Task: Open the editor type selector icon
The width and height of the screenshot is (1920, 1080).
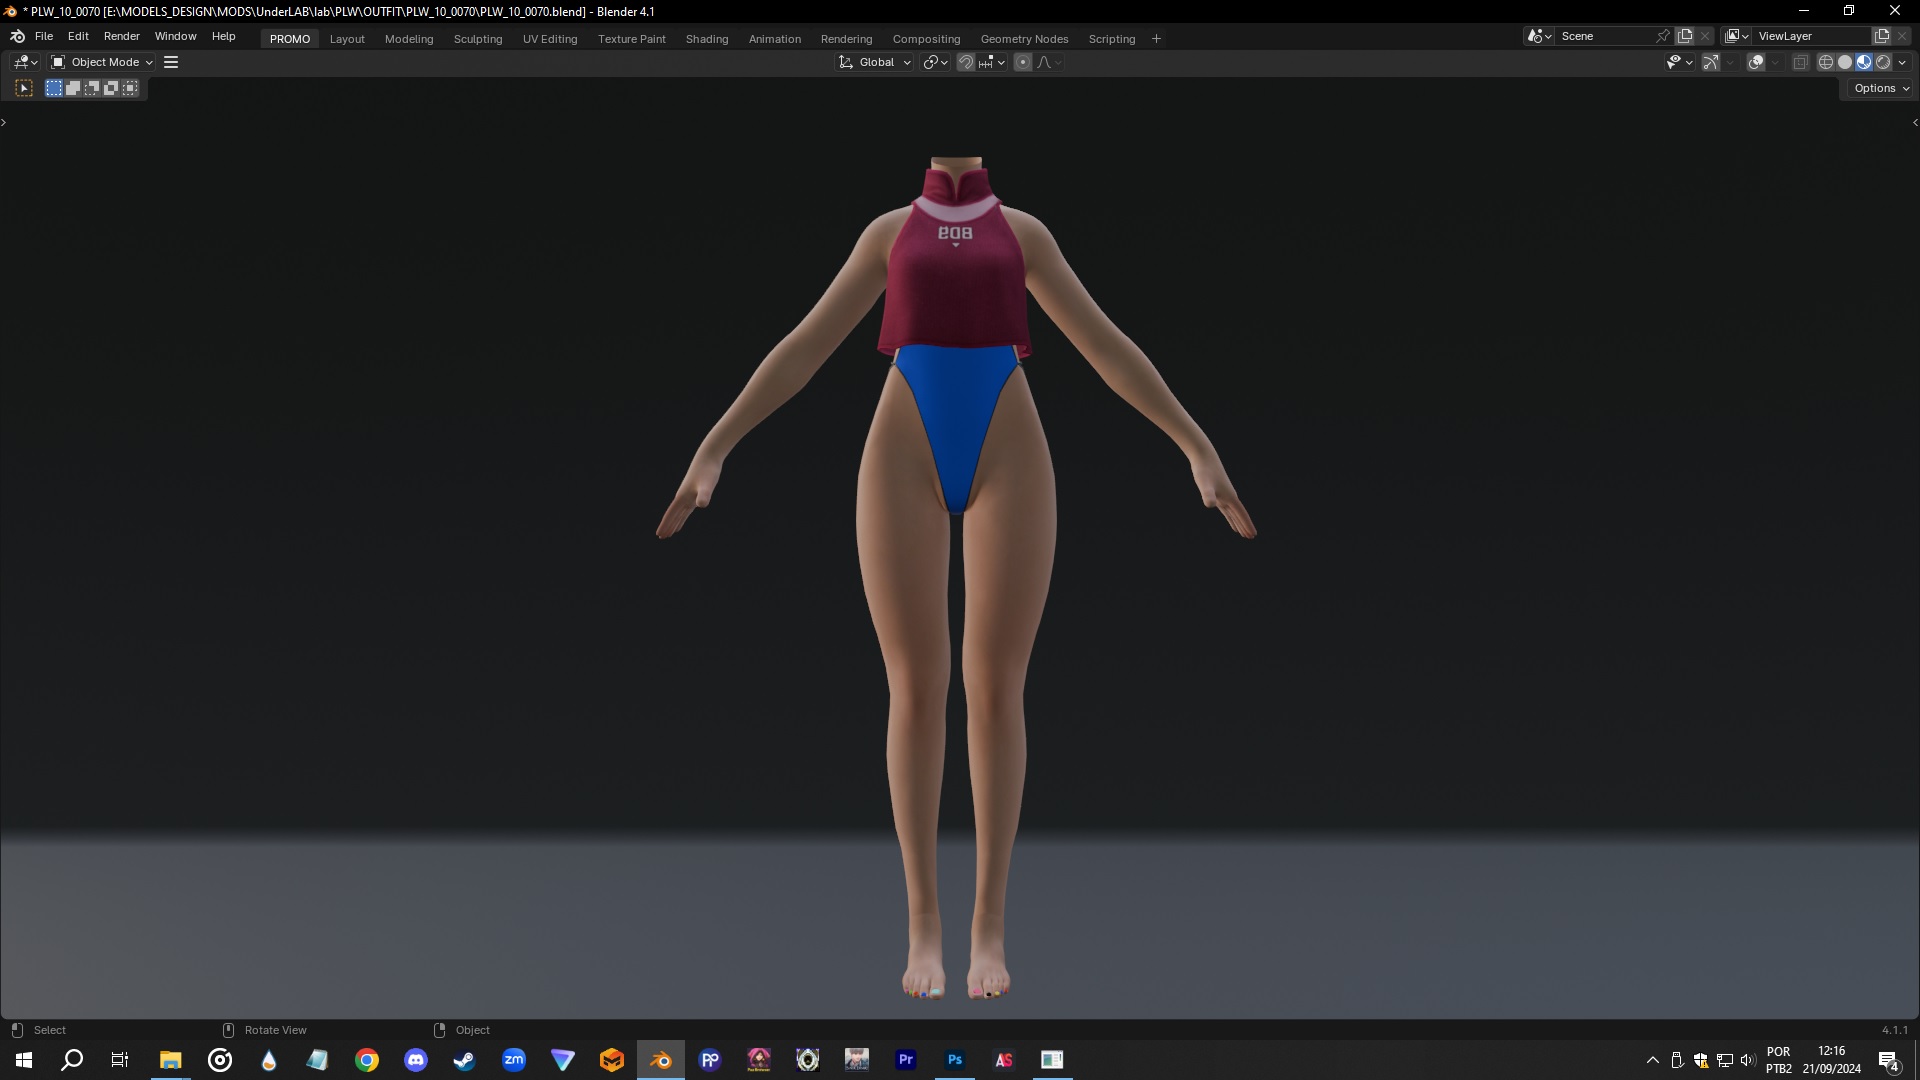Action: tap(24, 62)
